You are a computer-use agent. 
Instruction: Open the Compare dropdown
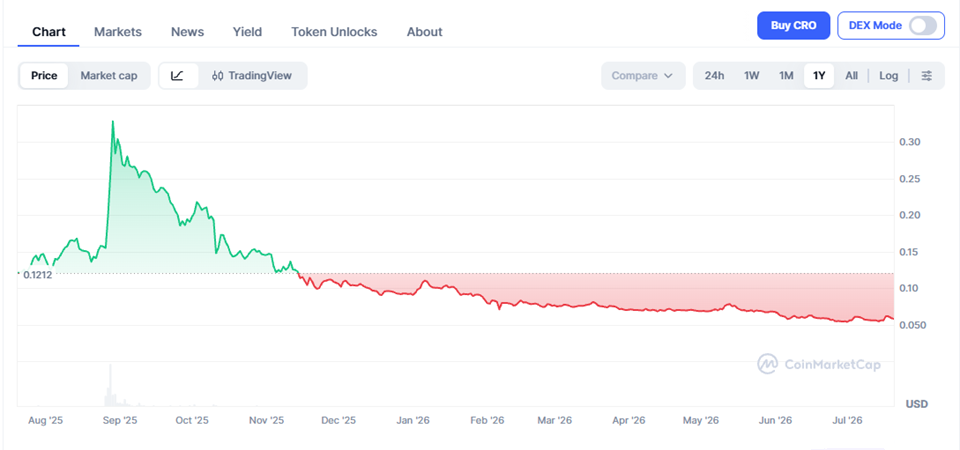643,76
